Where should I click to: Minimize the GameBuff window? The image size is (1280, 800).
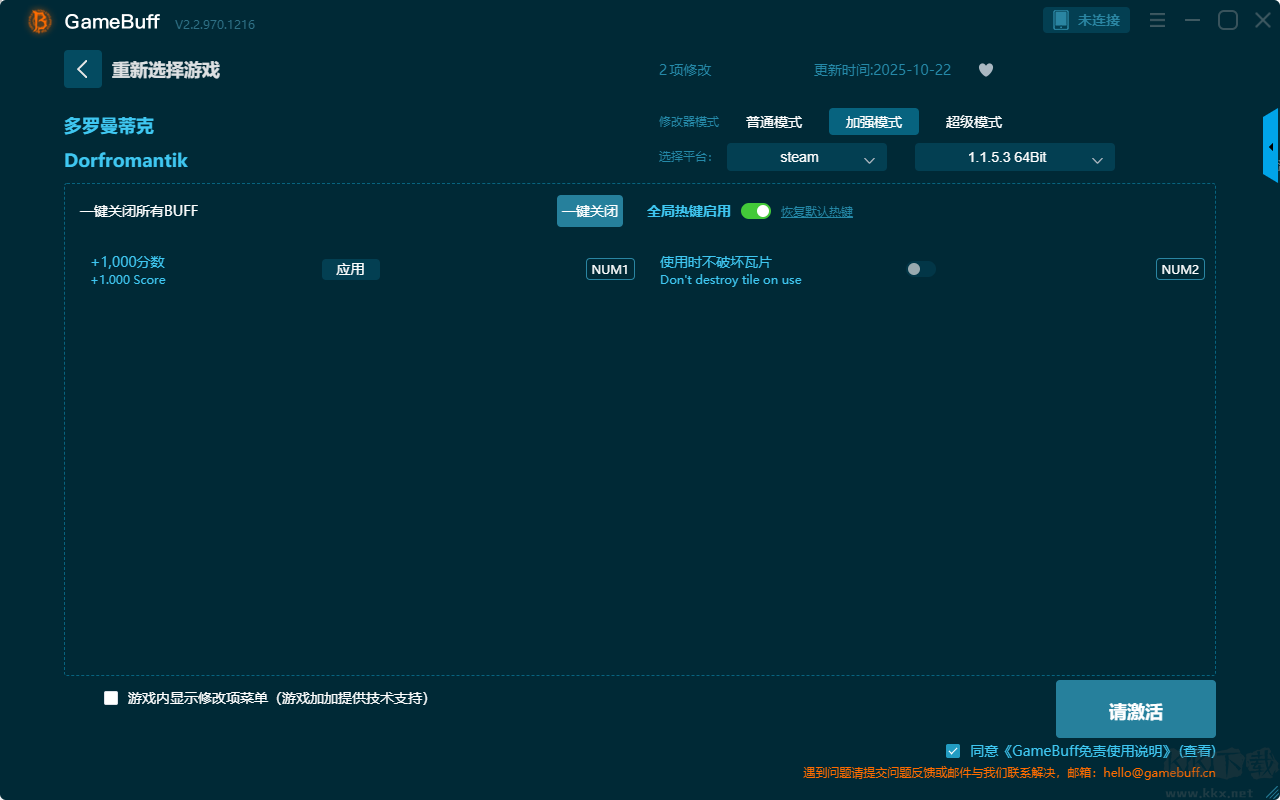[1192, 20]
